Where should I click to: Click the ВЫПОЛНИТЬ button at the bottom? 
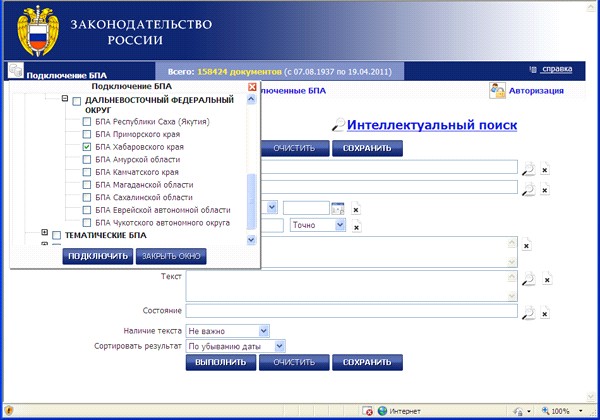pyautogui.click(x=221, y=362)
